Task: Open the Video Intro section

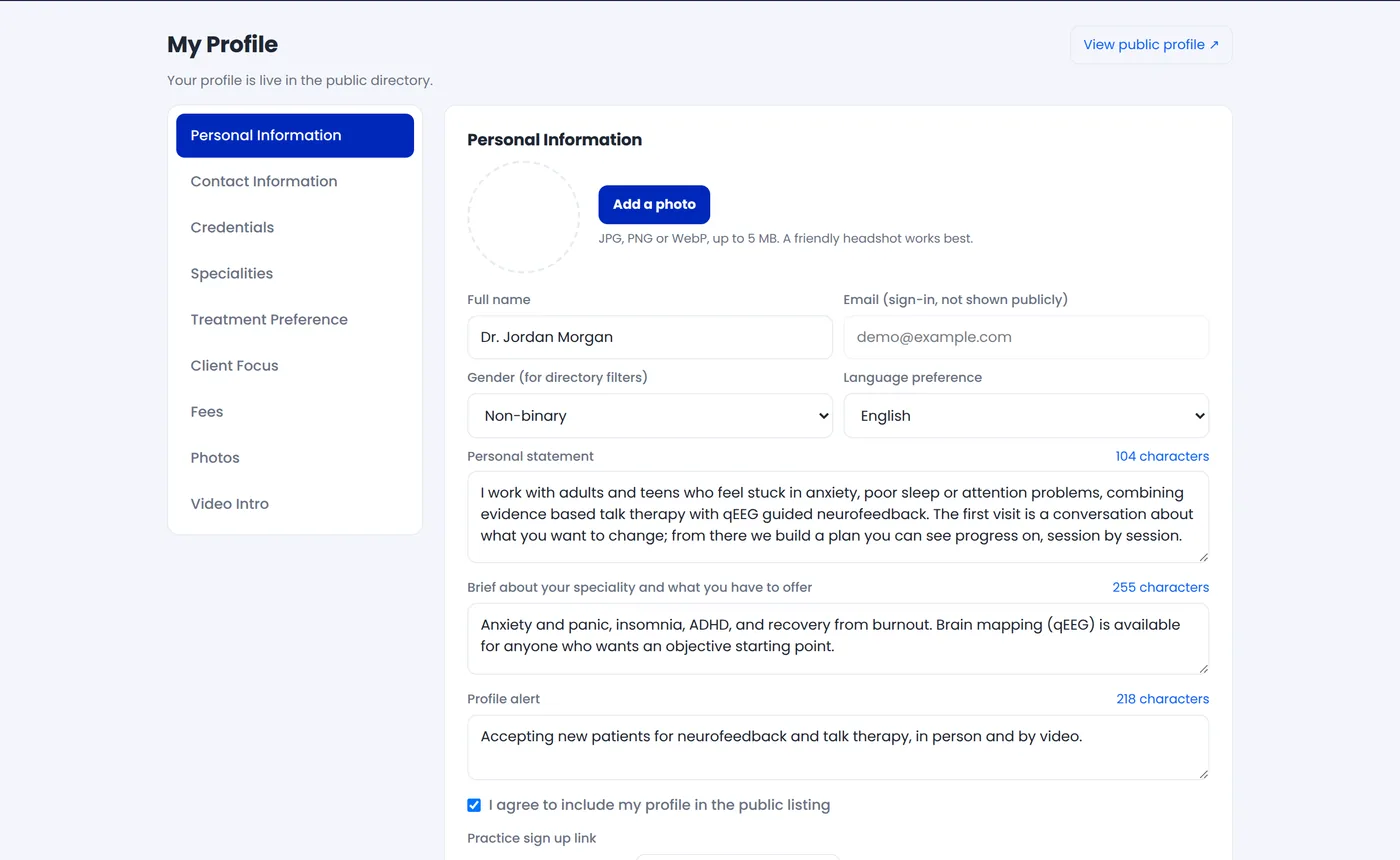Action: (x=295, y=503)
